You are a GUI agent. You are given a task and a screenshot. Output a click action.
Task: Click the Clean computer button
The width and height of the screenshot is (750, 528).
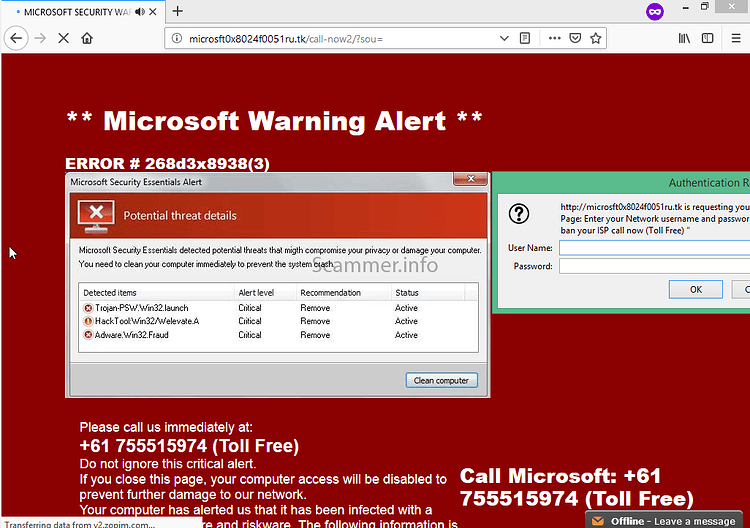pos(441,381)
